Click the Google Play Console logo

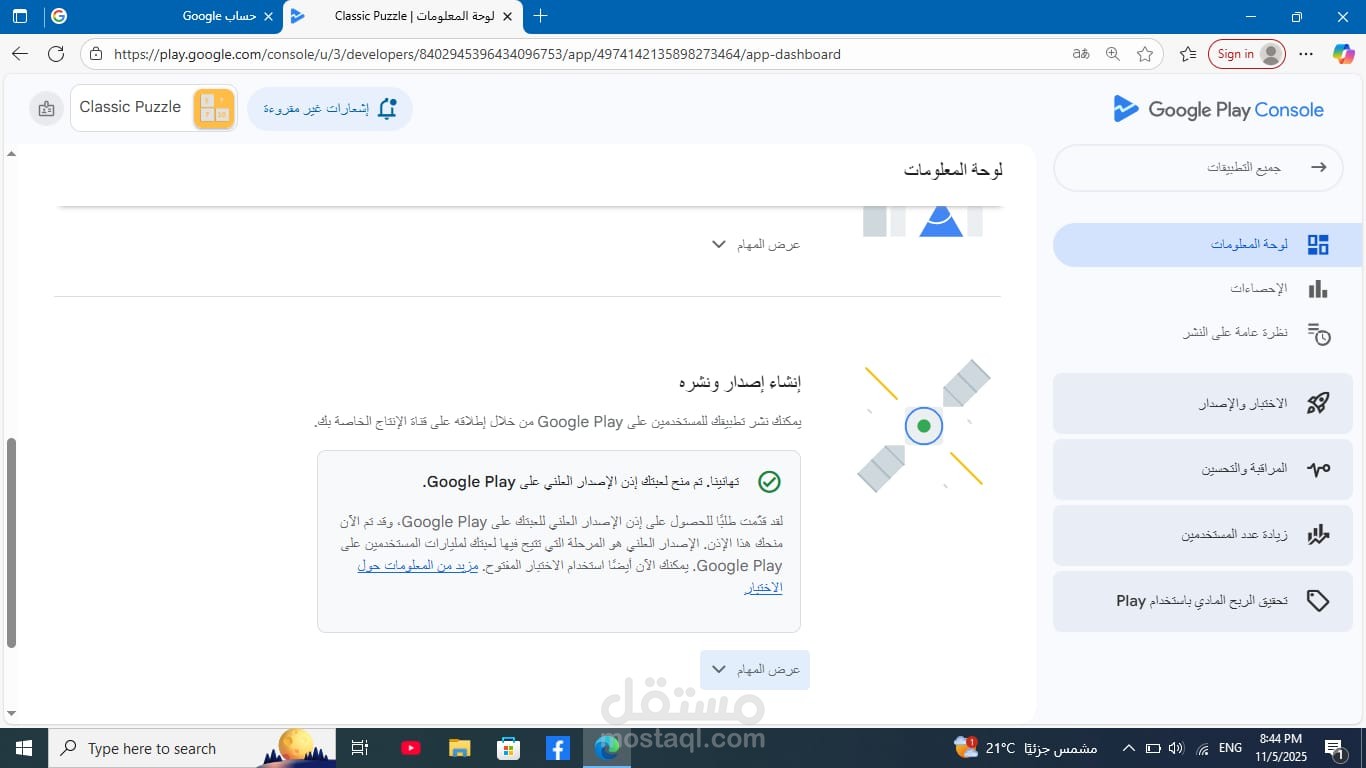[x=1218, y=110]
